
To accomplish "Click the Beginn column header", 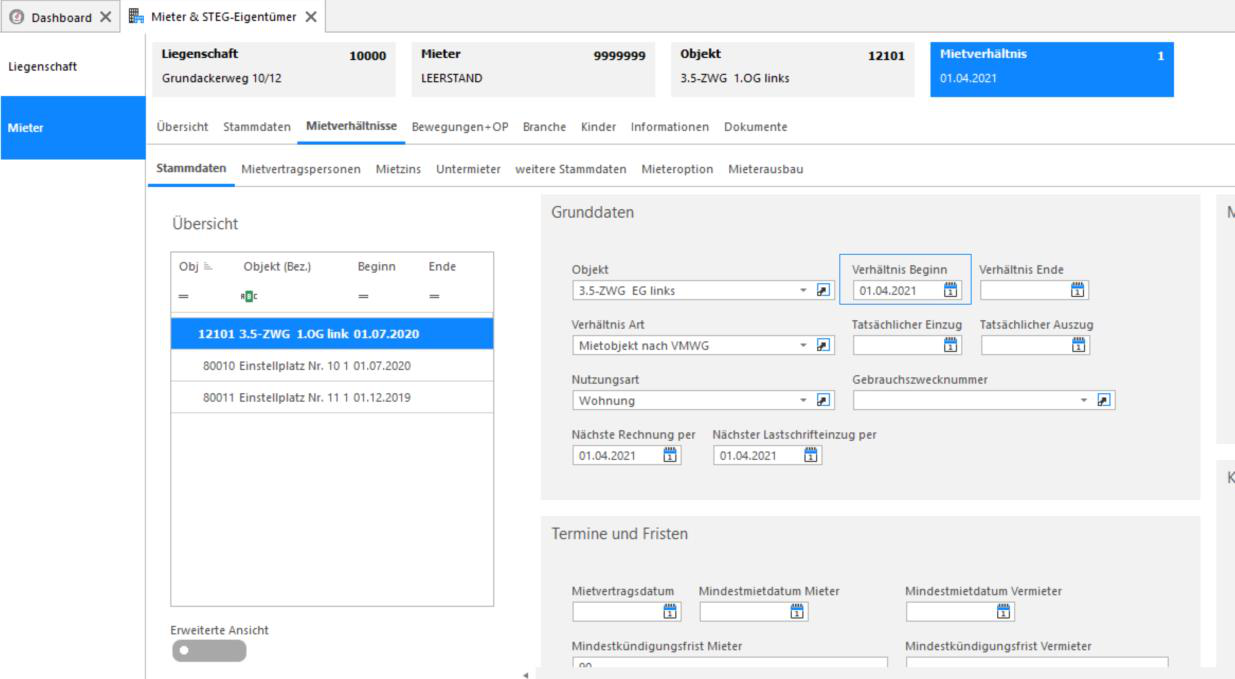I will pos(376,267).
